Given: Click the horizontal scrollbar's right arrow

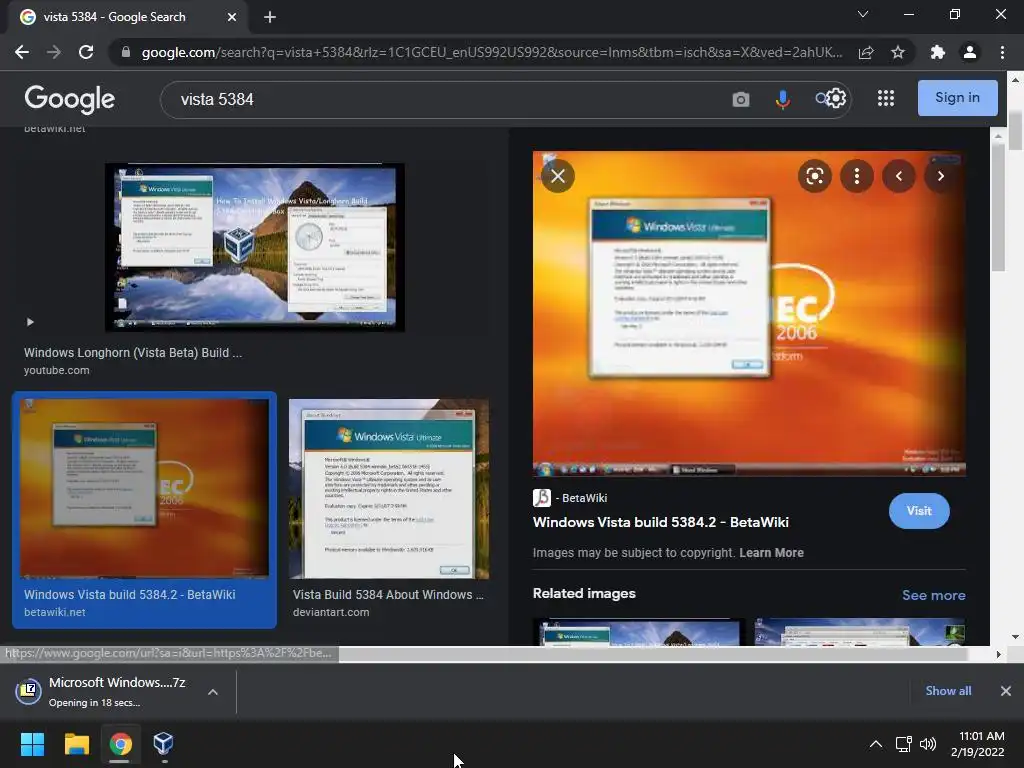Looking at the screenshot, I should click(x=998, y=654).
